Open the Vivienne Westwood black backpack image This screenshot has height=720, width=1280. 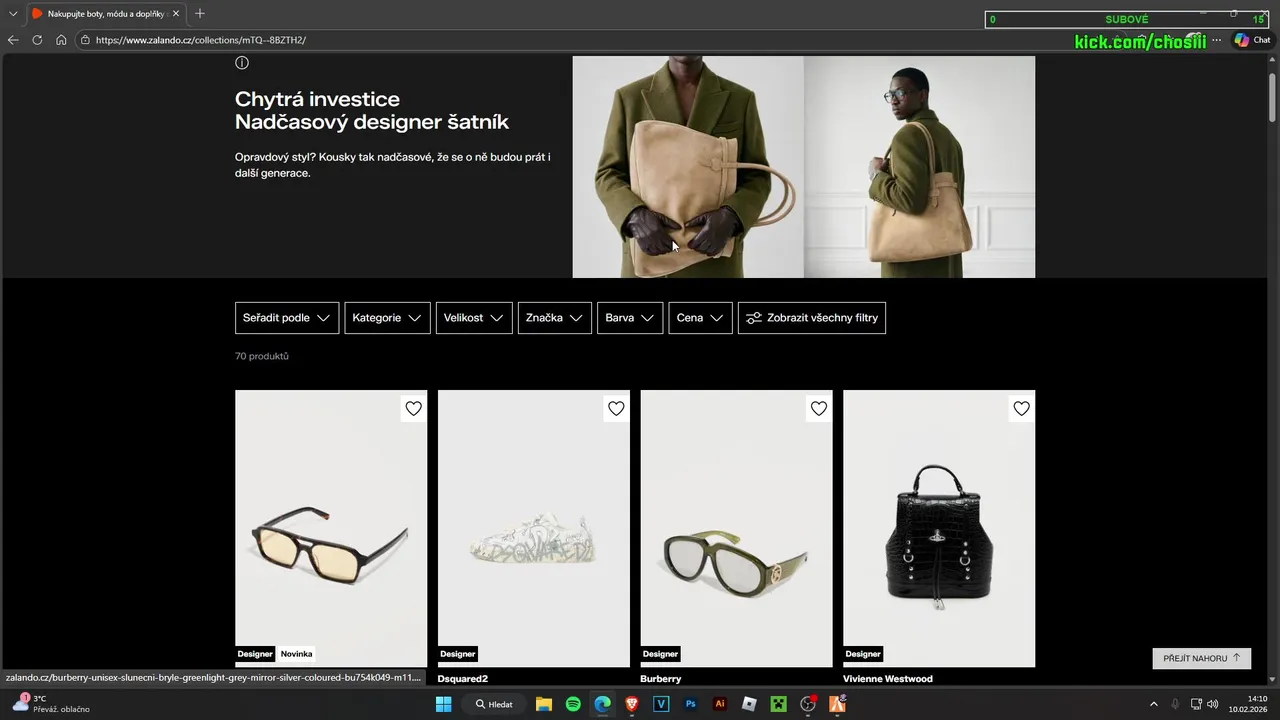click(939, 528)
